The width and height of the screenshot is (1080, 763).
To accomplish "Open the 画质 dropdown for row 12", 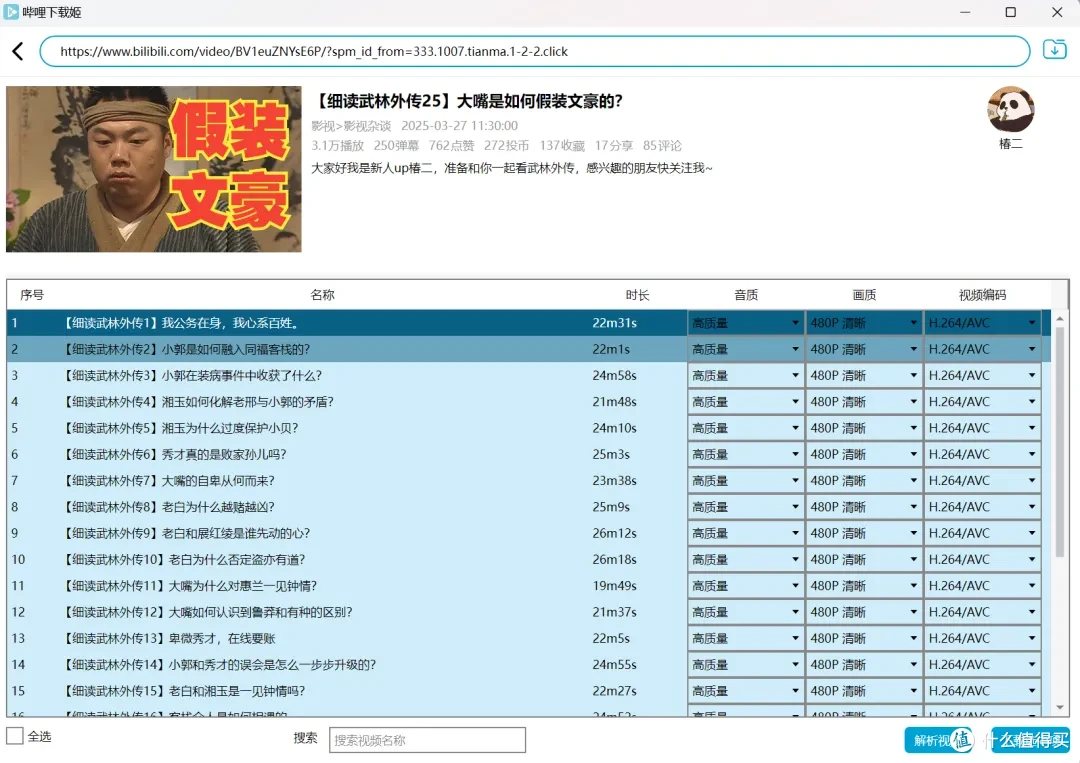I will [x=864, y=612].
